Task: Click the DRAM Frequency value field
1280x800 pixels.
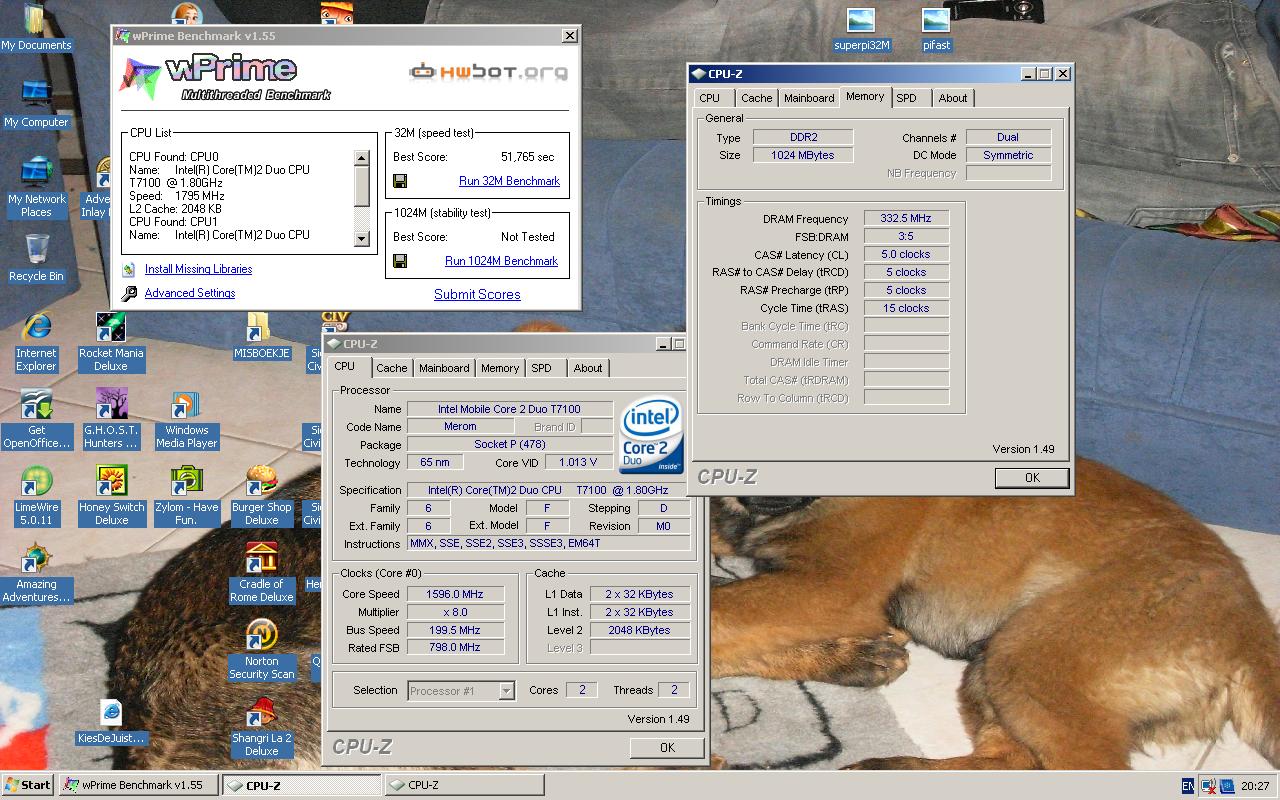Action: [906, 219]
